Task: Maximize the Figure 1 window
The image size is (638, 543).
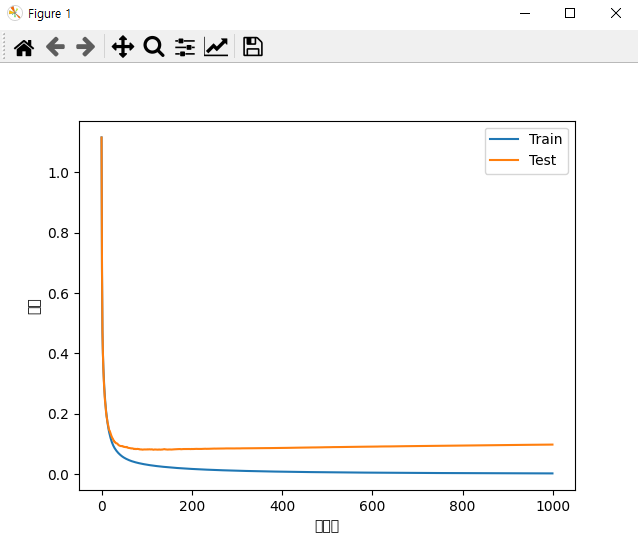Action: tap(570, 13)
